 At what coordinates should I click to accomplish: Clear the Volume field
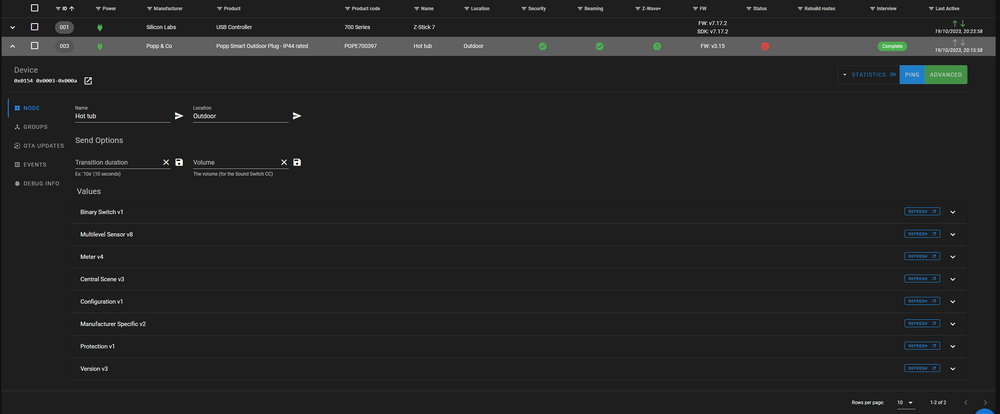(x=284, y=163)
